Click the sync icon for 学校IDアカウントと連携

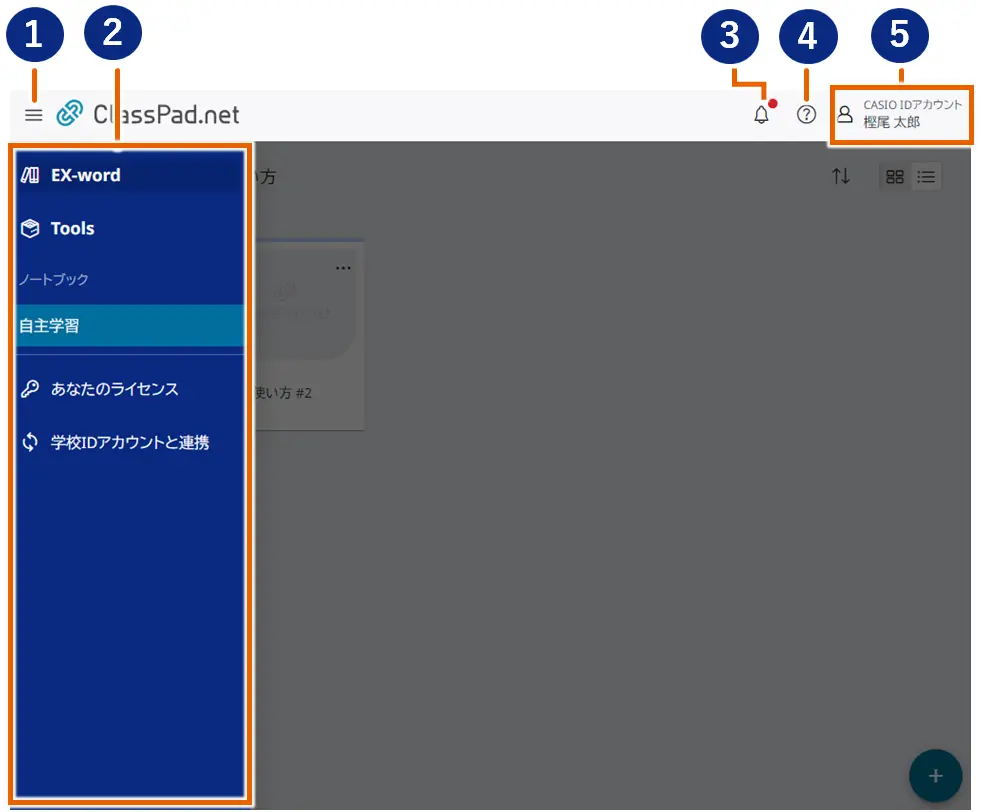point(30,442)
